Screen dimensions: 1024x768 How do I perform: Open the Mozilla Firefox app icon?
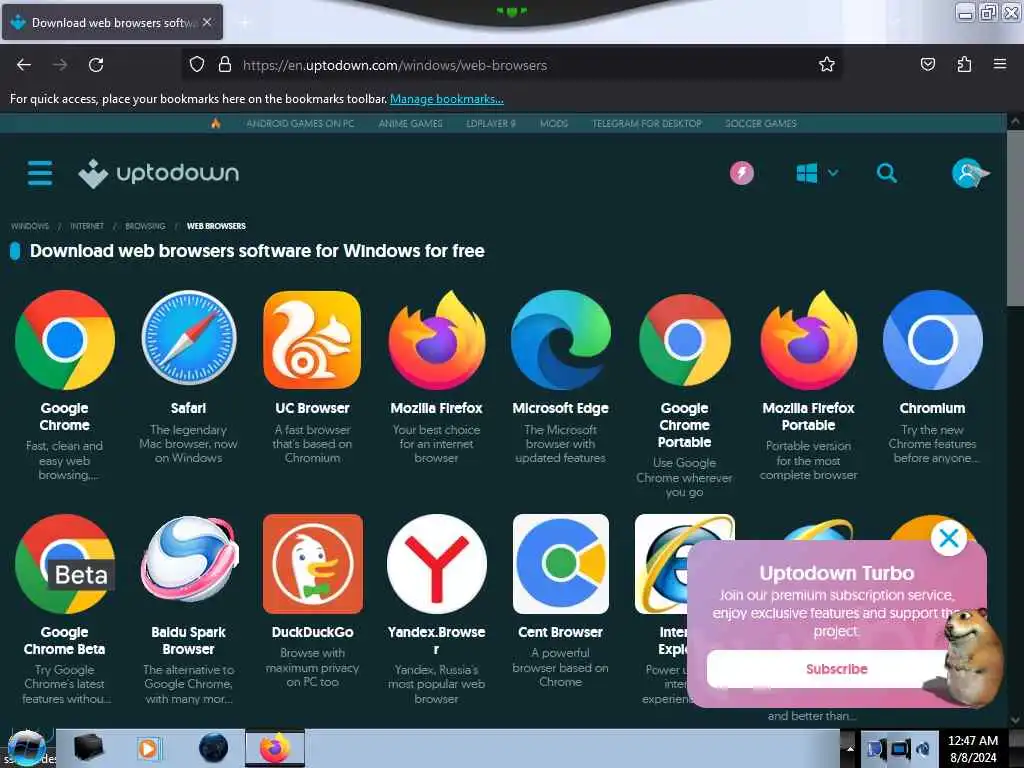436,340
